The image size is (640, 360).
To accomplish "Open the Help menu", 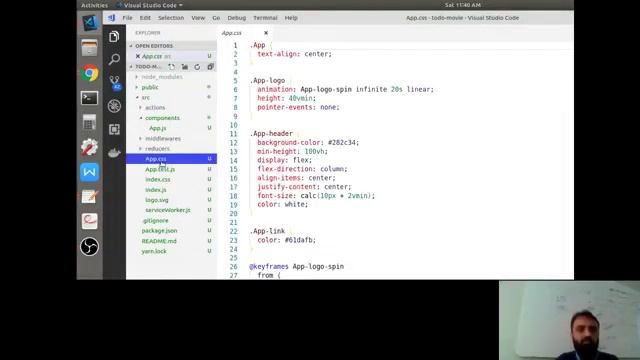I will tap(291, 18).
